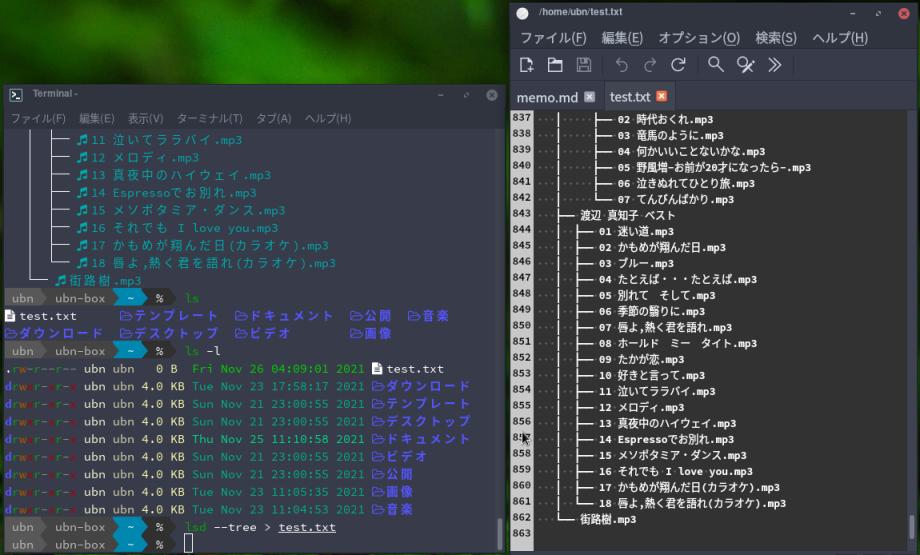Screen dimensions: 920x555
Task: Click the open file folder icon
Action: [555, 65]
